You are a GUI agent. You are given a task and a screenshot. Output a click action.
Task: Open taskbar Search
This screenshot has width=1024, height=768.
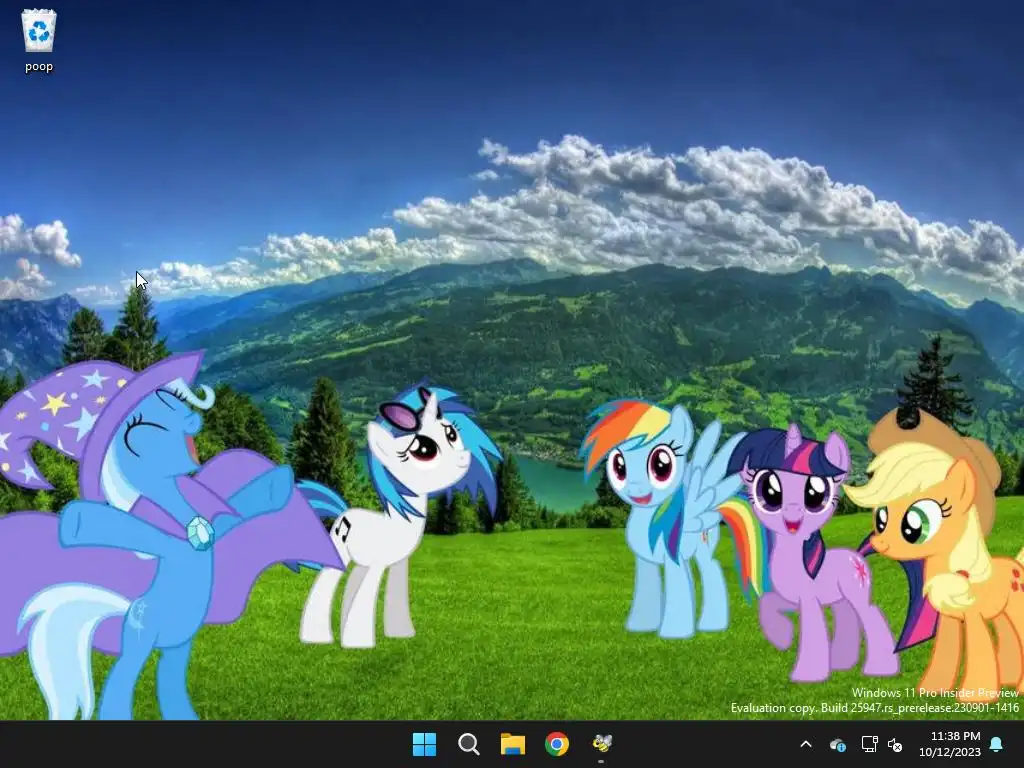[x=469, y=744]
